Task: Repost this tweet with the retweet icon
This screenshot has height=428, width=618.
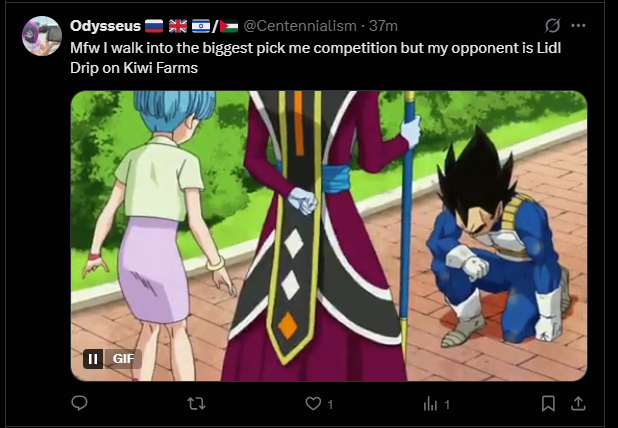Action: [x=196, y=404]
